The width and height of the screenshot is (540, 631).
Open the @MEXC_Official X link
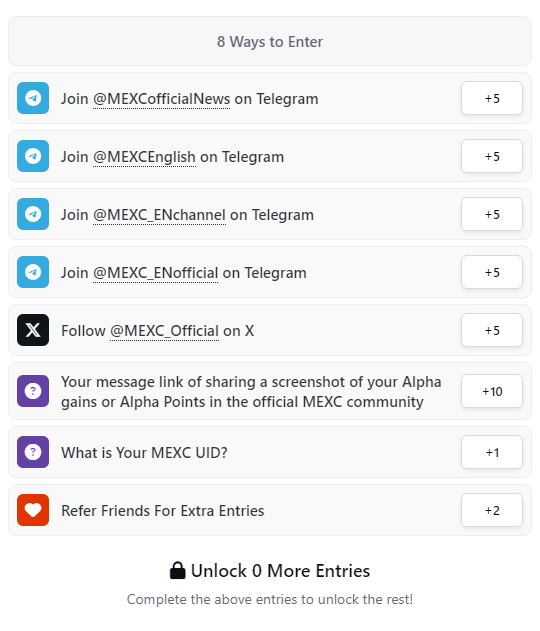[165, 331]
